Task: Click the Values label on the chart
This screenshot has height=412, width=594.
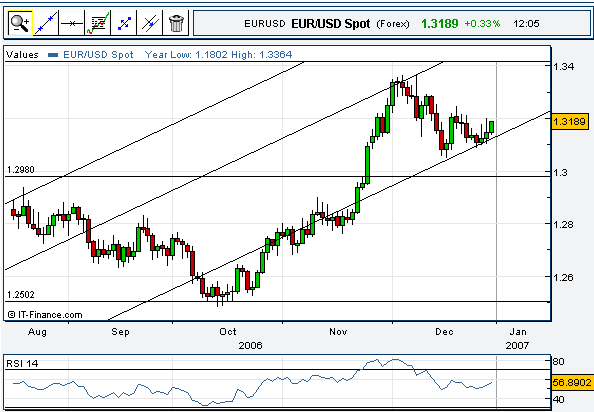Action: 22,55
